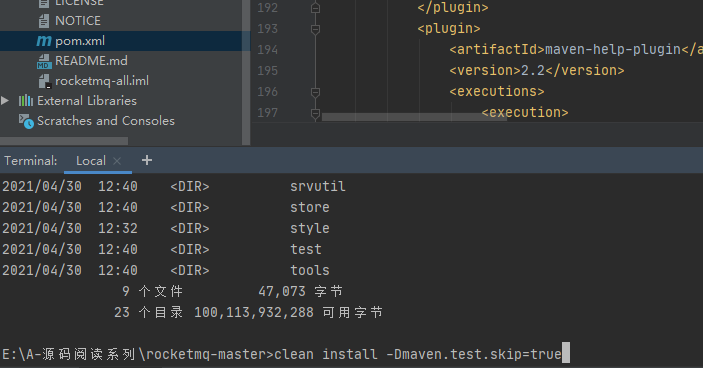The width and height of the screenshot is (703, 368).
Task: Toggle the fold marker at line 192
Action: coord(315,8)
